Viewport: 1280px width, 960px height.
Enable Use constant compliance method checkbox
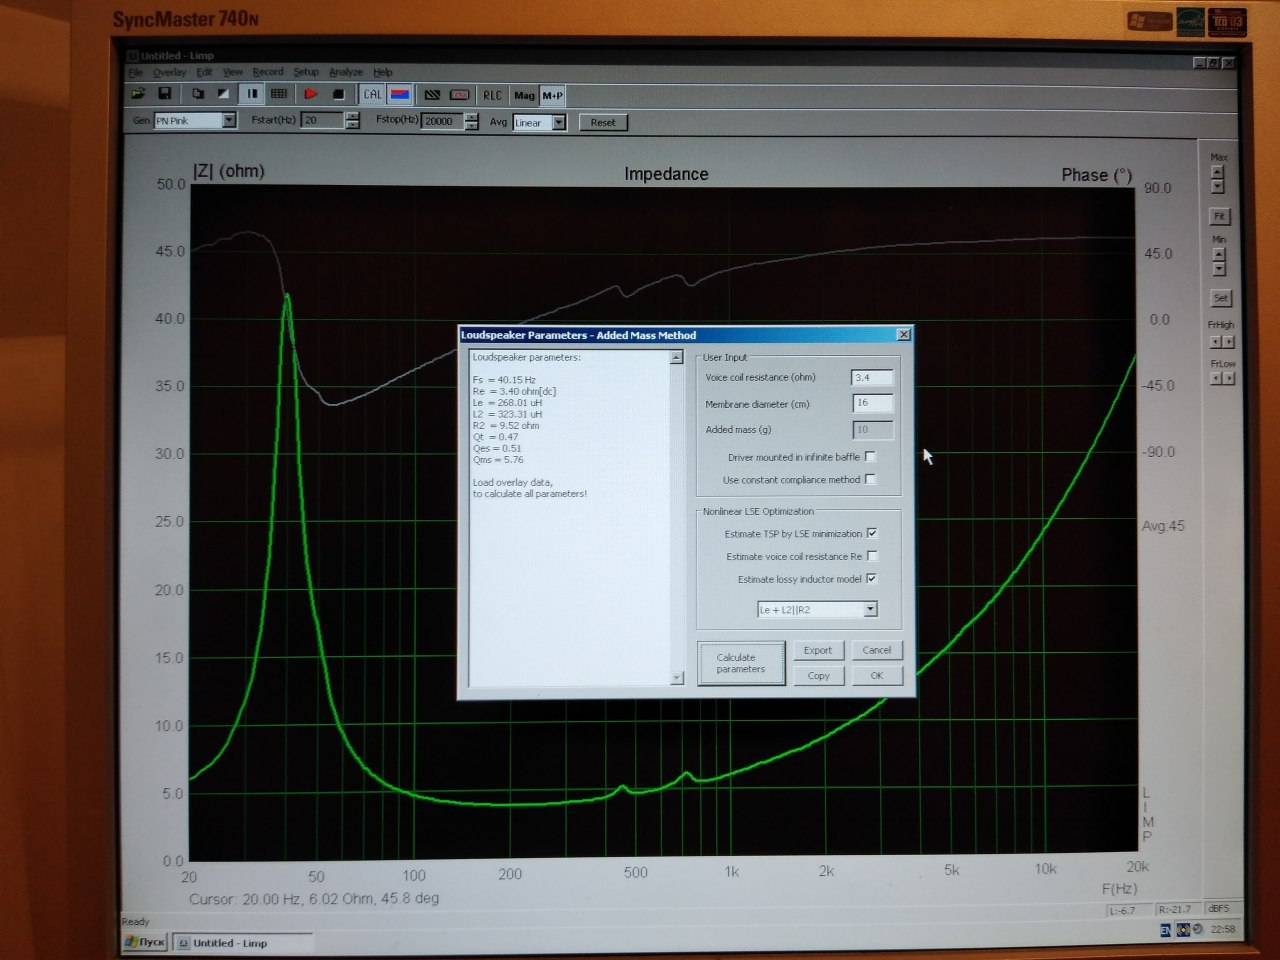[870, 480]
